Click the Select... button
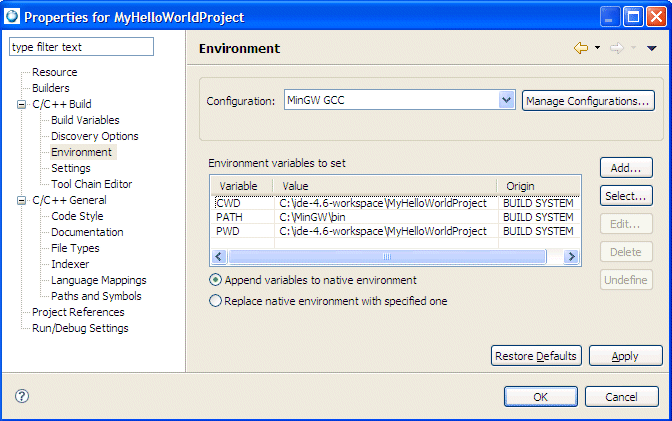Image resolution: width=672 pixels, height=421 pixels. (626, 196)
